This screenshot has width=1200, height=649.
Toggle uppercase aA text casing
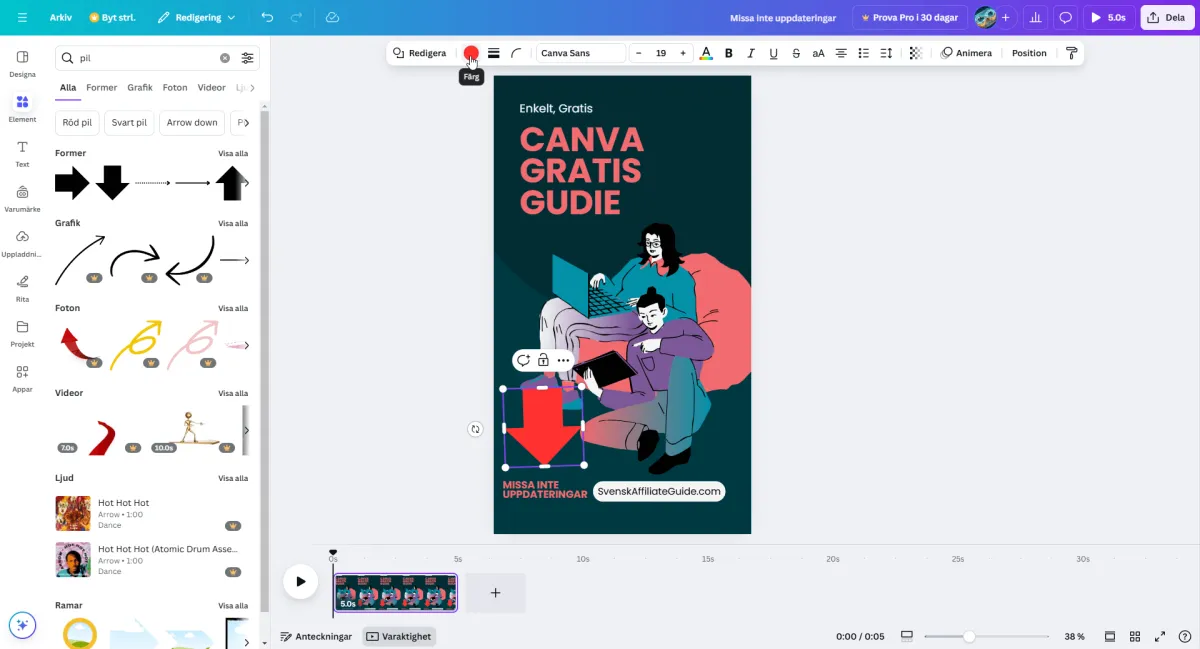(818, 53)
